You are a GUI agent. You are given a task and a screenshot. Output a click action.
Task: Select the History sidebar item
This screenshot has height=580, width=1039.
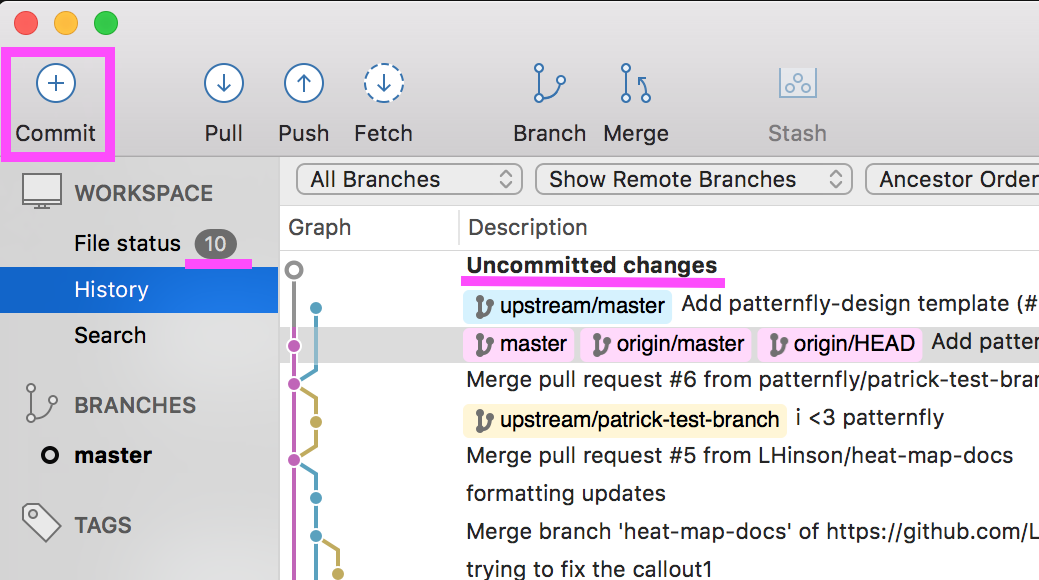click(111, 290)
